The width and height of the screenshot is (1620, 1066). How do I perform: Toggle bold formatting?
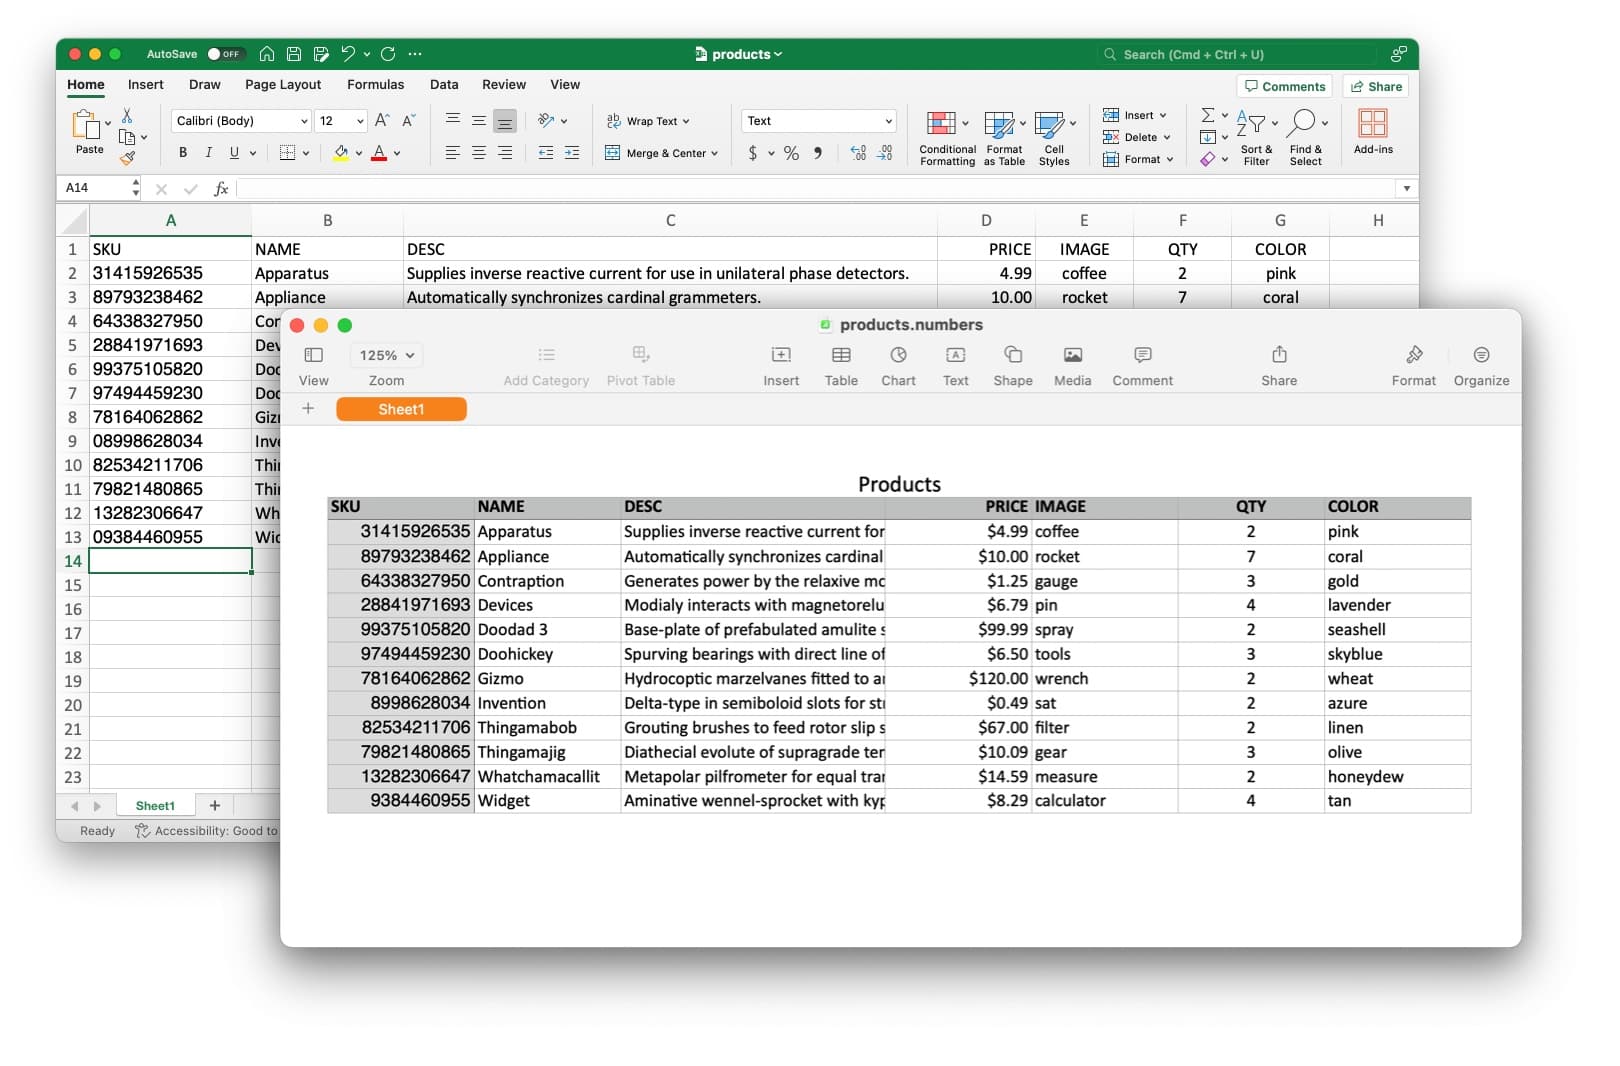182,152
